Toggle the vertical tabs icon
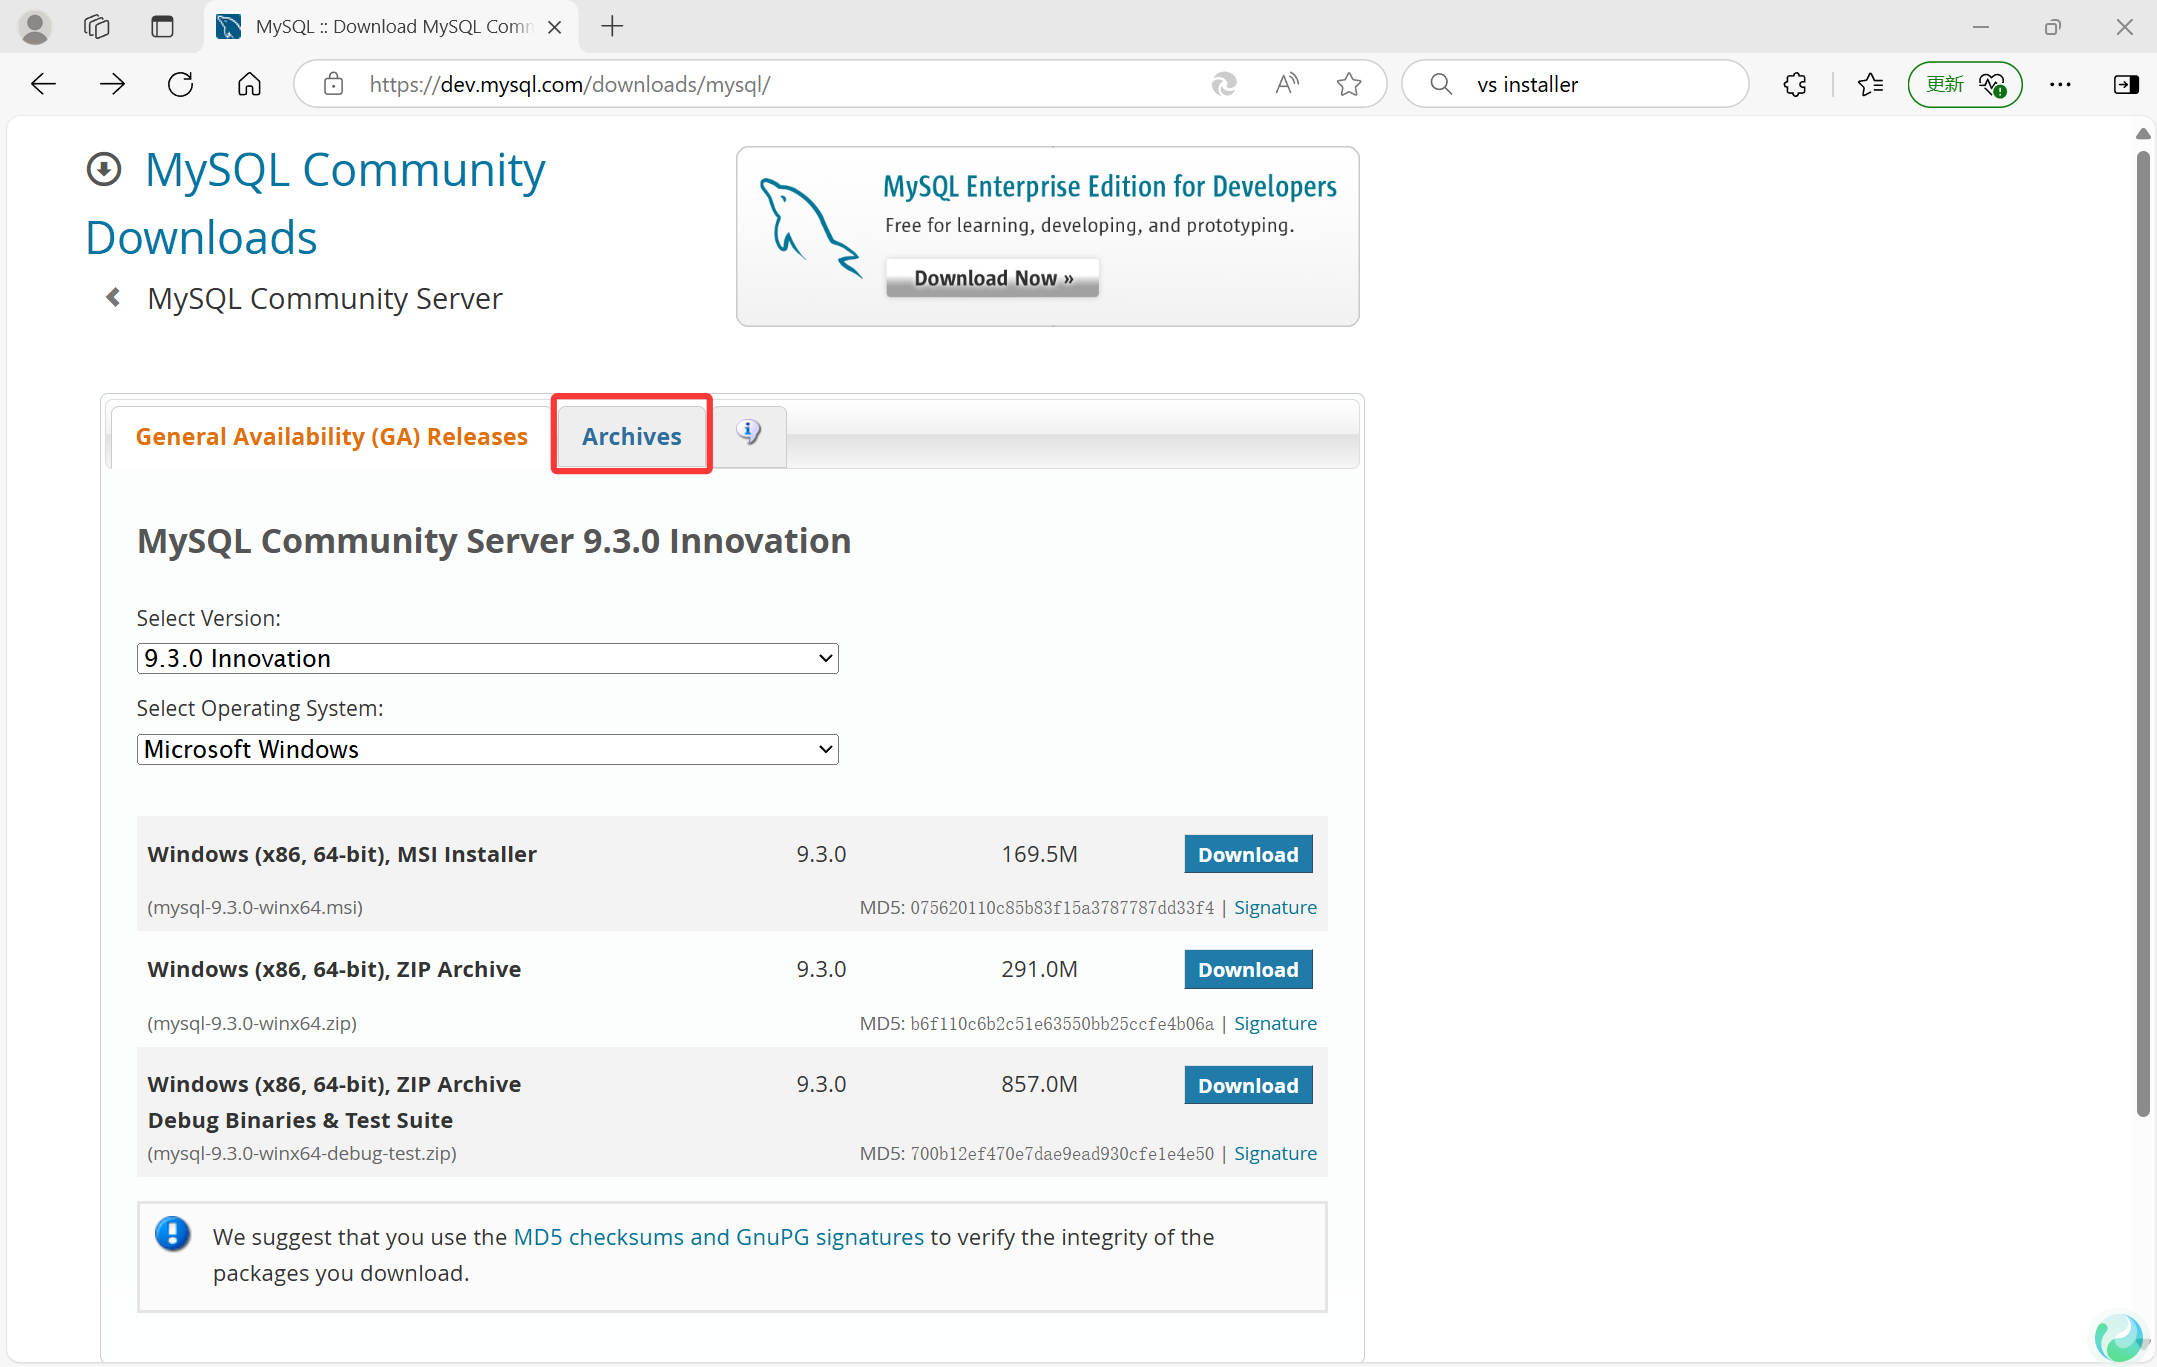Screen dimensions: 2157x1367 point(162,27)
